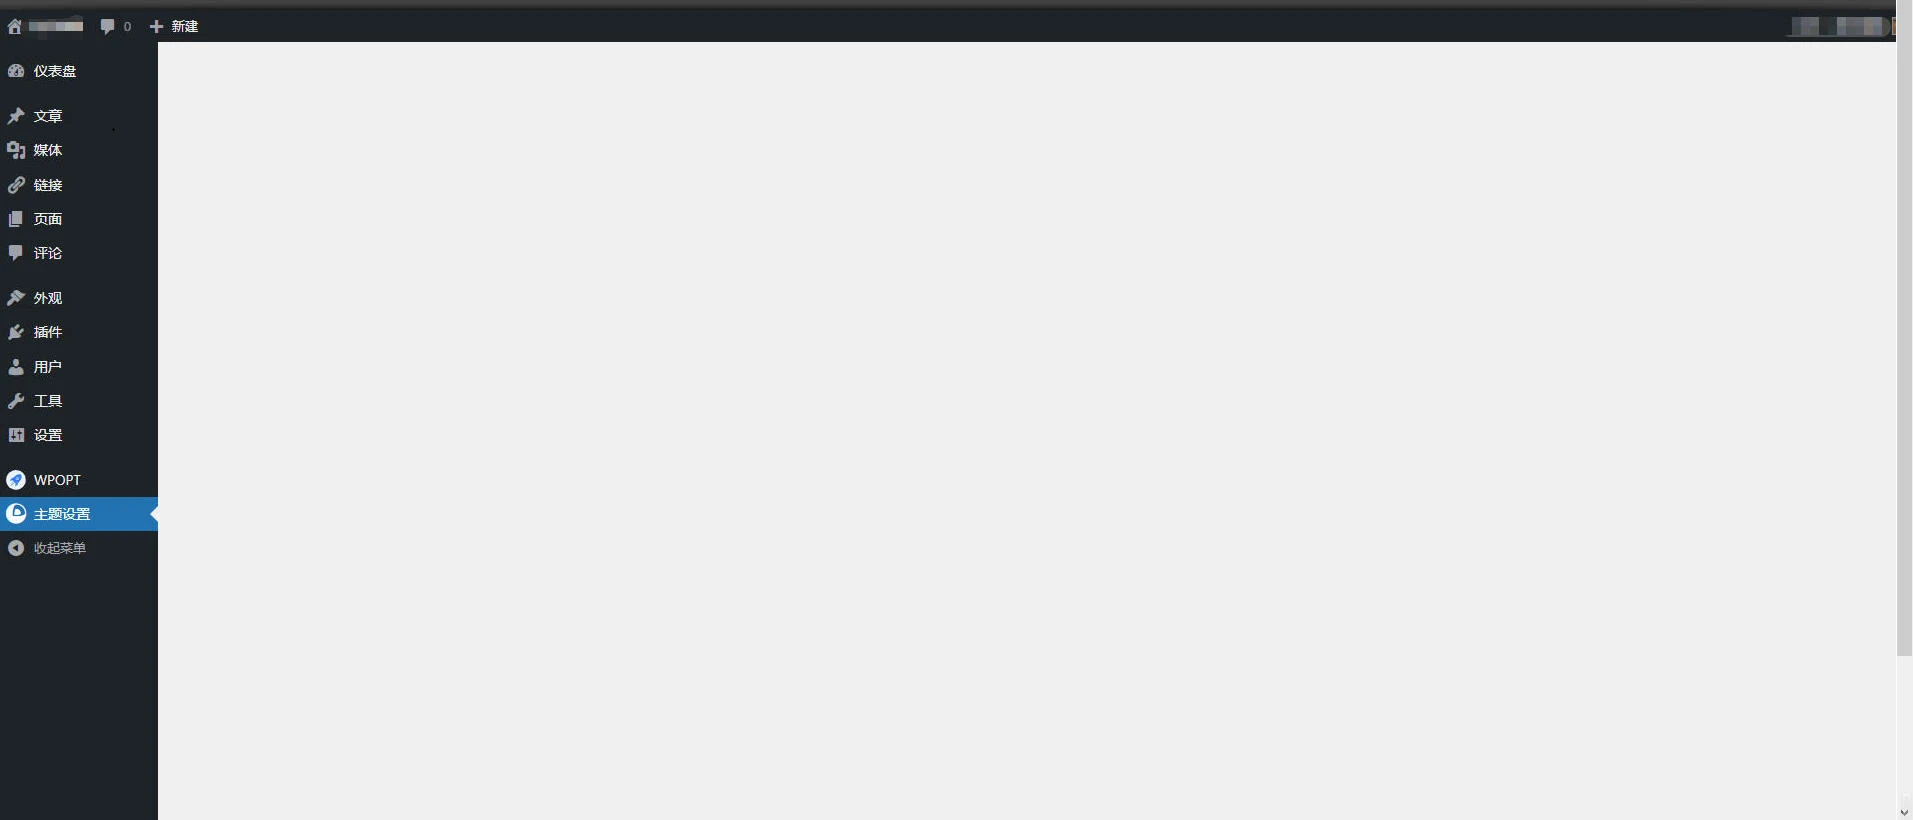1913x820 pixels.
Task: Select the 主题设置 menu item
Action: pos(79,514)
